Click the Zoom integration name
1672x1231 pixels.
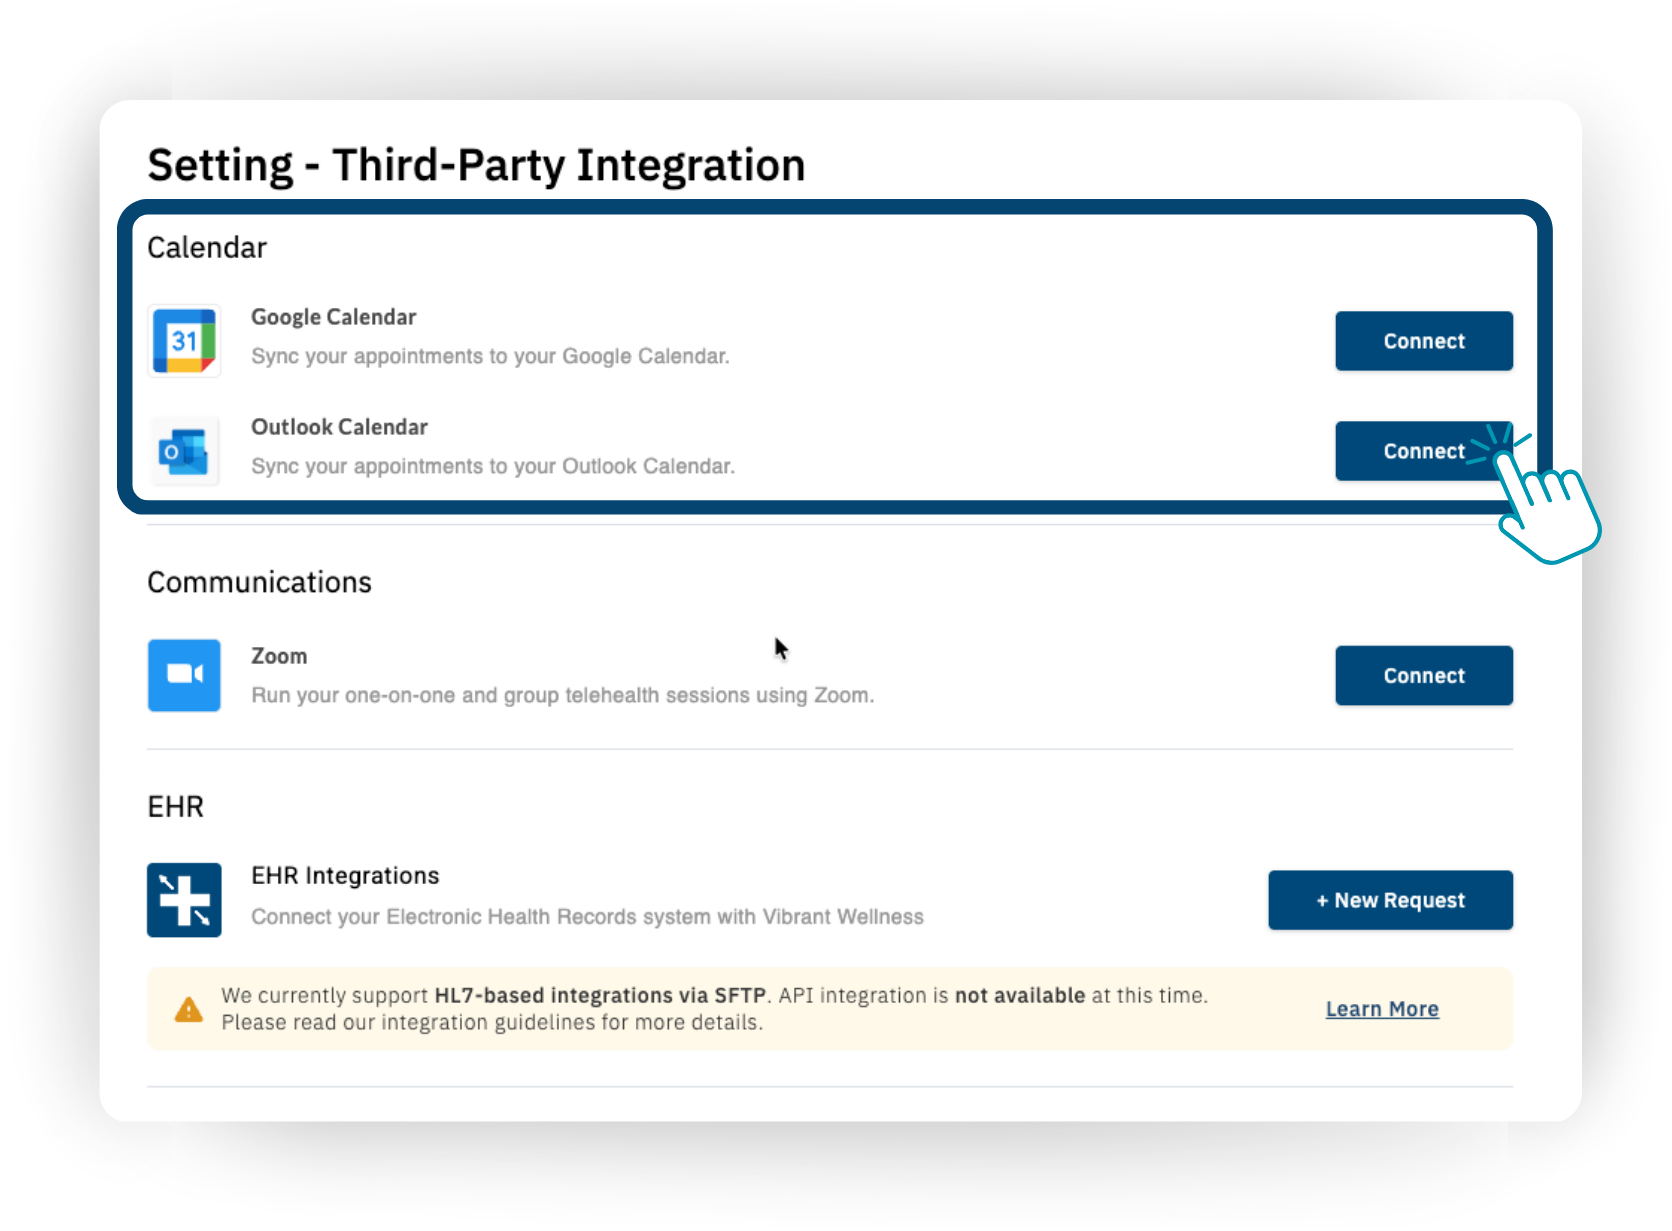click(x=279, y=656)
